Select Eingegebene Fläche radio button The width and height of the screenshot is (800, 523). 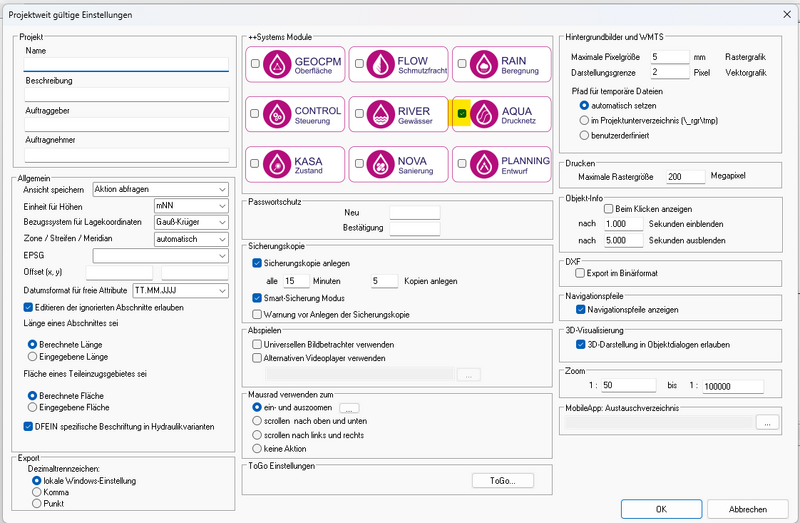point(33,407)
